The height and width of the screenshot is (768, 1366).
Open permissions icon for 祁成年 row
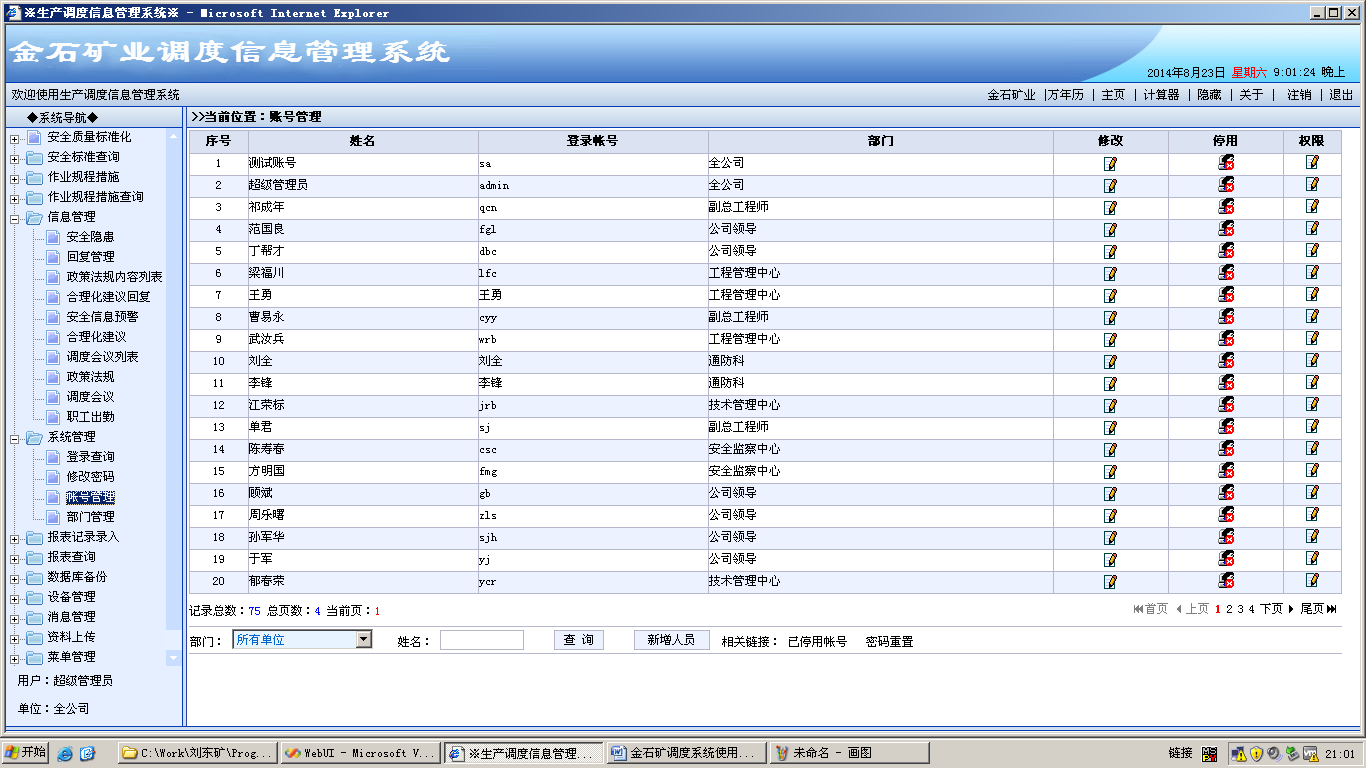(1312, 206)
